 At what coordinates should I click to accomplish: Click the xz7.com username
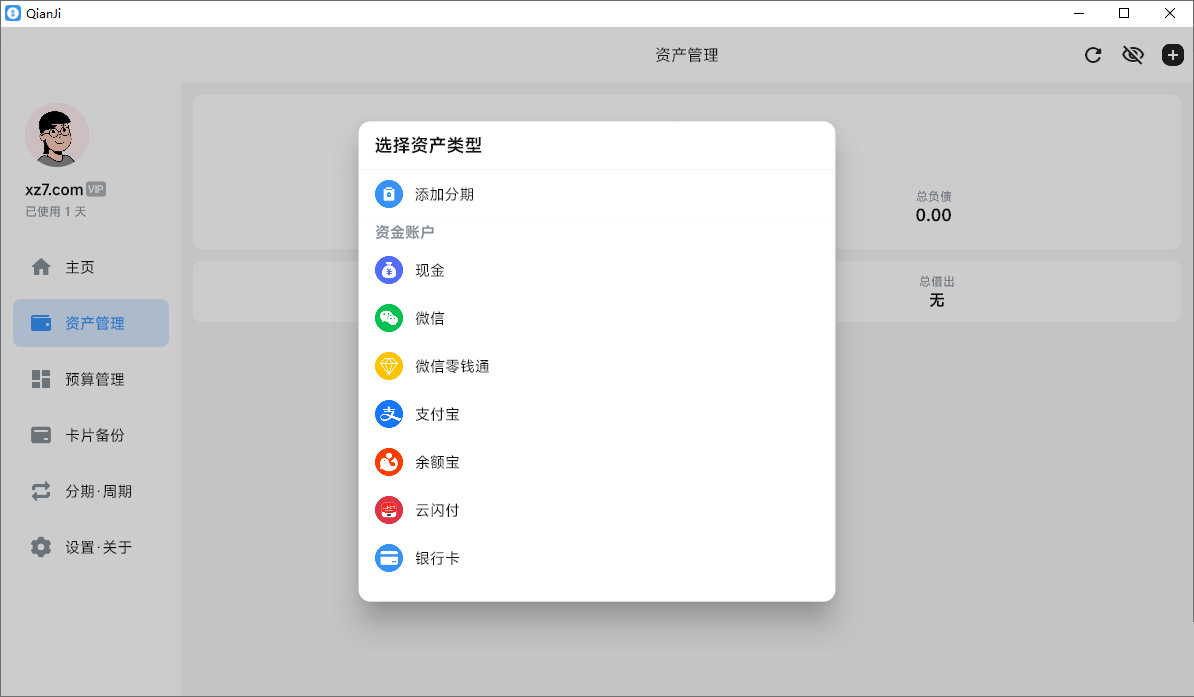[x=54, y=190]
